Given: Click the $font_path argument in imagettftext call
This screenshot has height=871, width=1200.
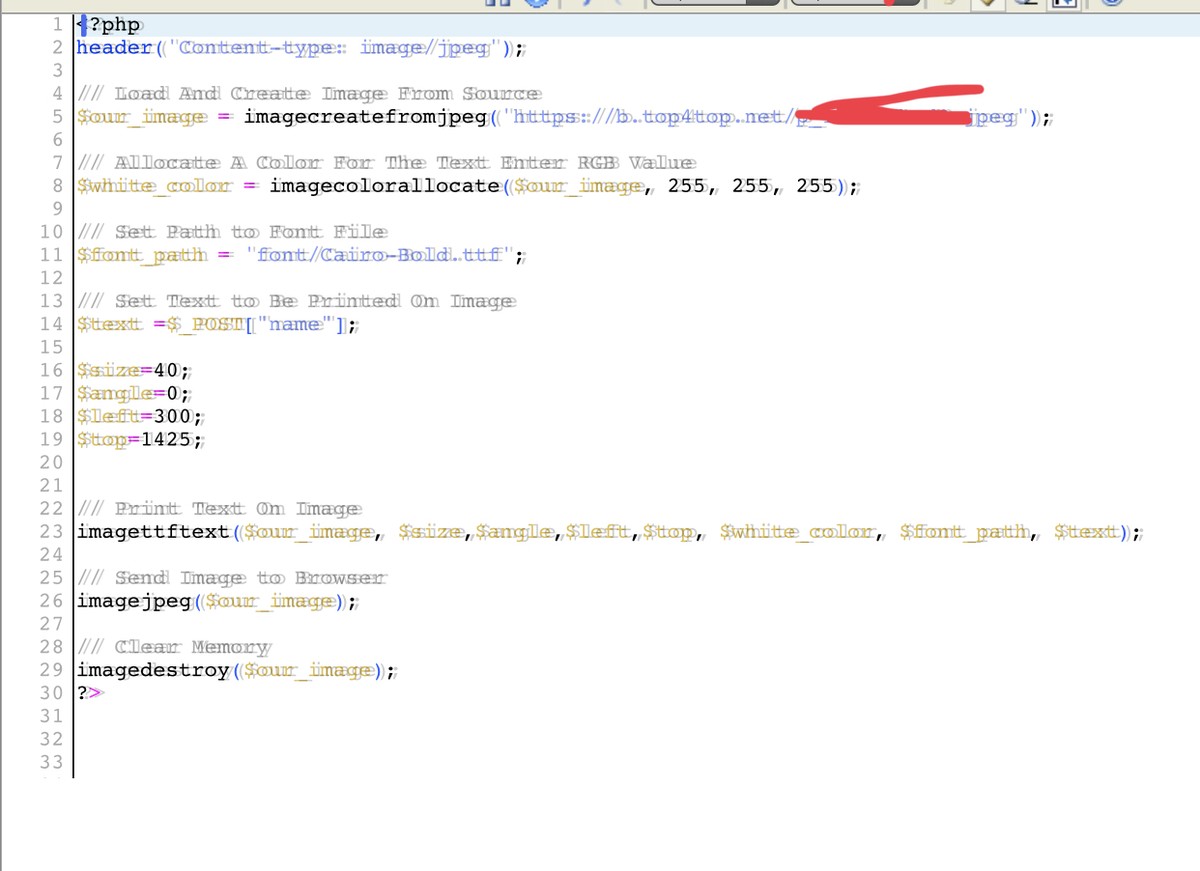Looking at the screenshot, I should (966, 531).
